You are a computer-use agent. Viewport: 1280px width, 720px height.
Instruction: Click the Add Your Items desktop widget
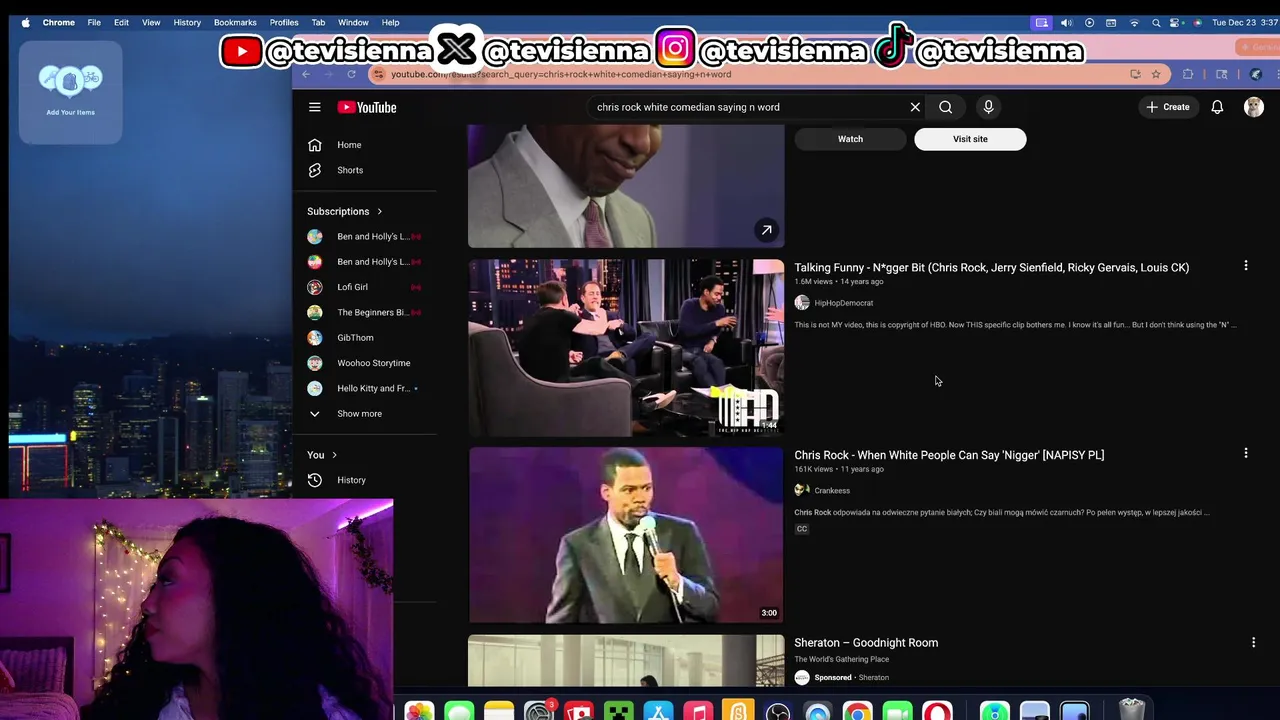coord(70,91)
